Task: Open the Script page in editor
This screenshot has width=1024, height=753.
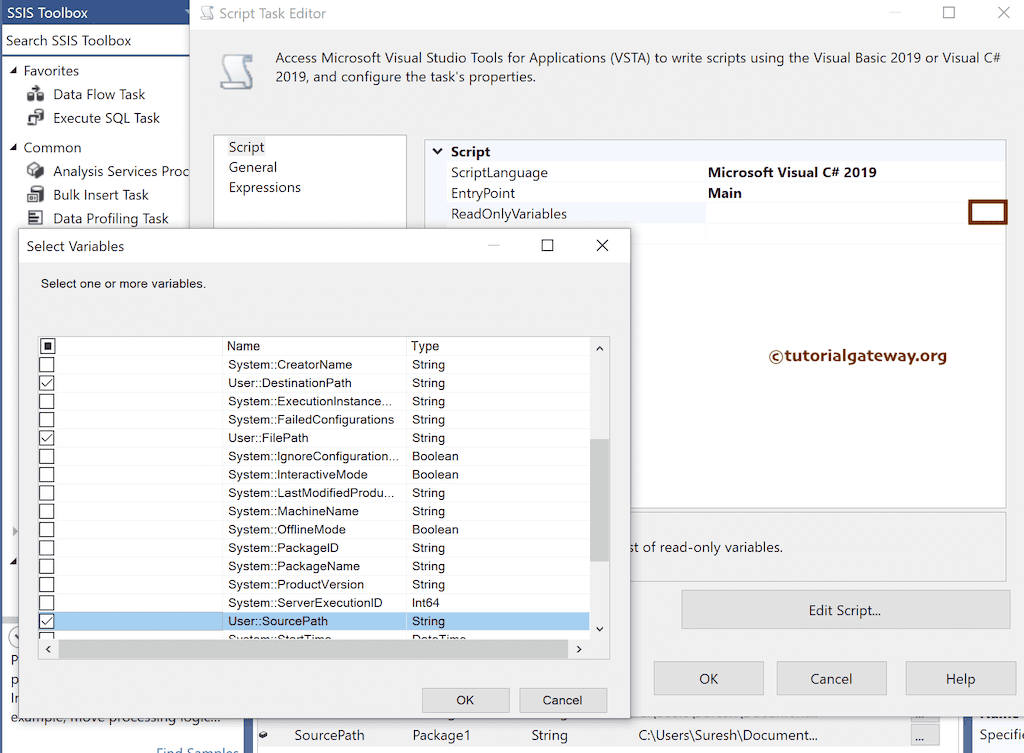Action: click(x=246, y=147)
